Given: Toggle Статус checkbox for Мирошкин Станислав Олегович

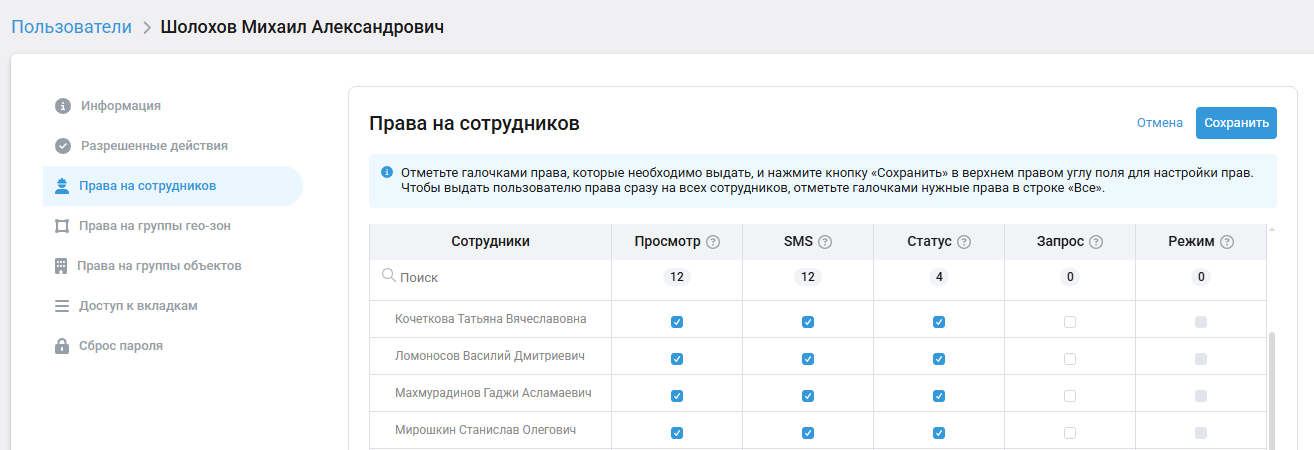Looking at the screenshot, I should pos(939,433).
